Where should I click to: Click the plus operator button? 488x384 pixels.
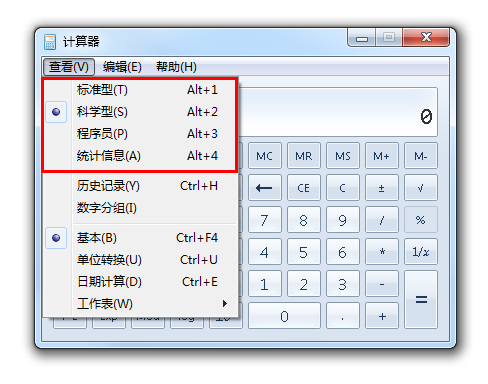[x=382, y=316]
